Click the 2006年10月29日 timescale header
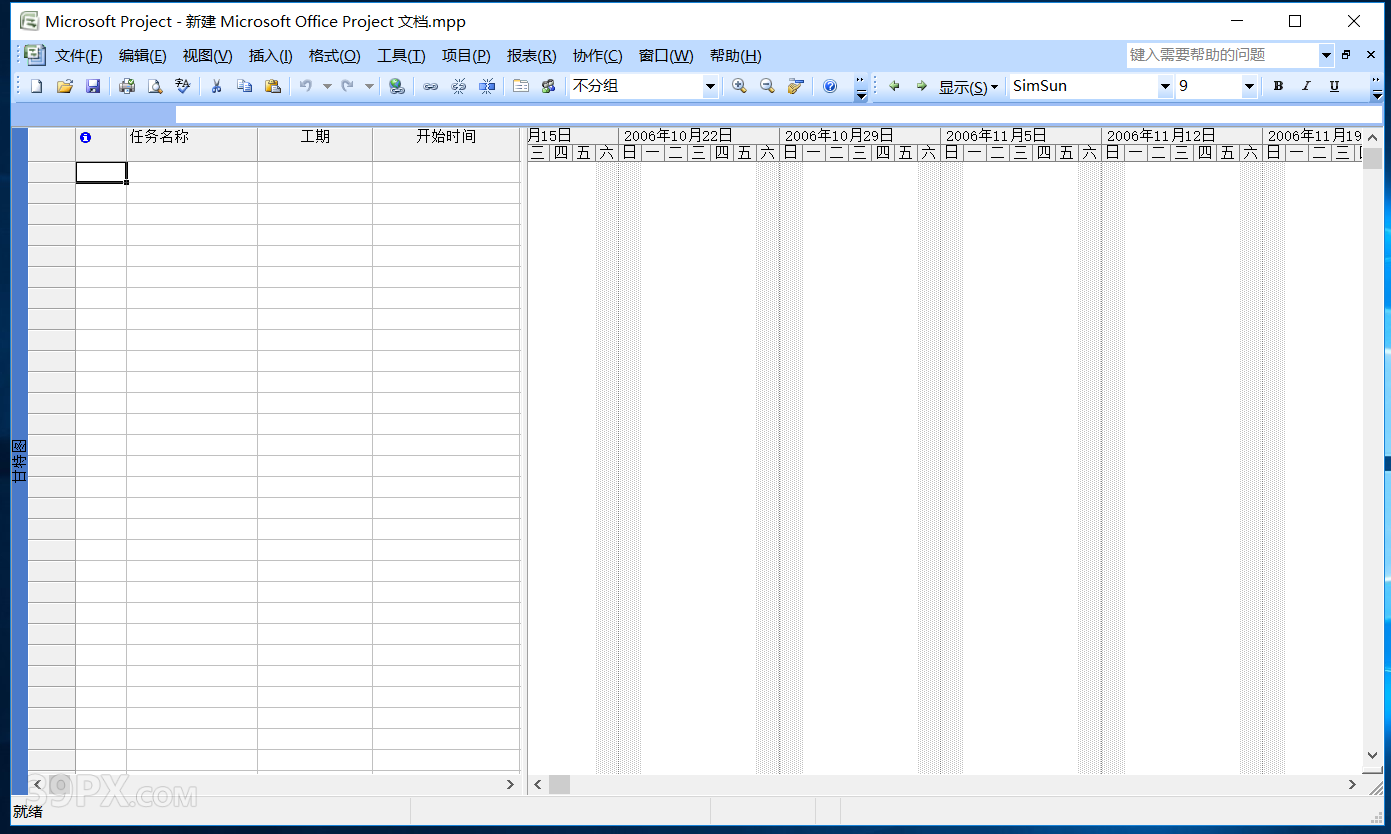This screenshot has height=834, width=1391. point(860,135)
